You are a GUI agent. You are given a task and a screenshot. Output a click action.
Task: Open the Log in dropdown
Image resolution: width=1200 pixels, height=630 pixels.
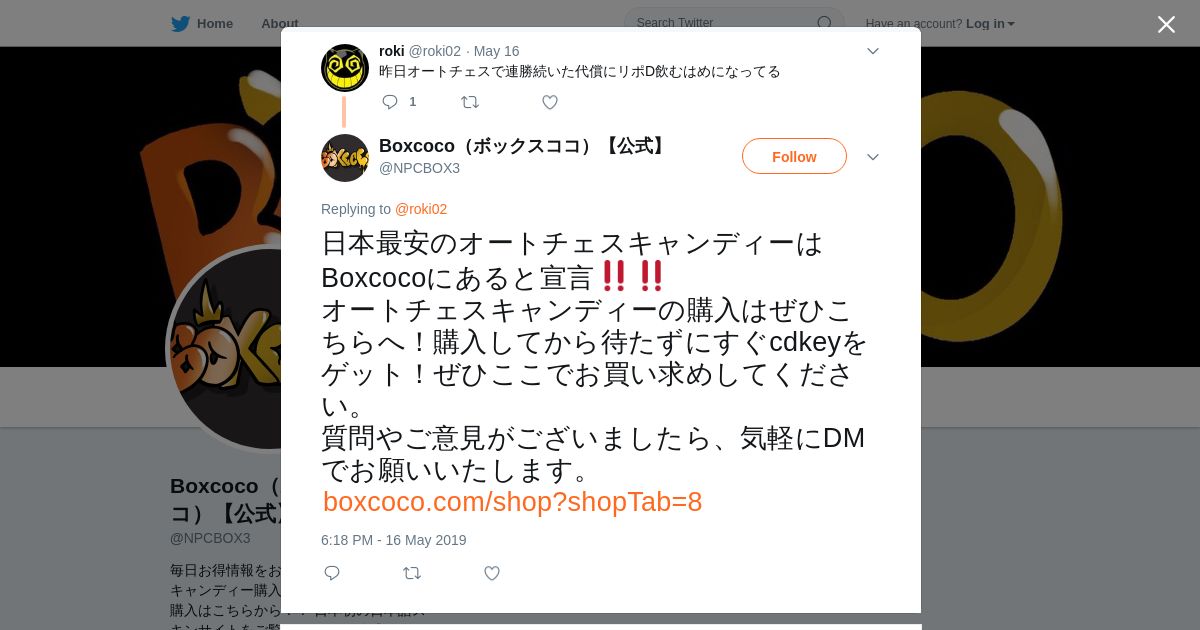[x=990, y=23]
